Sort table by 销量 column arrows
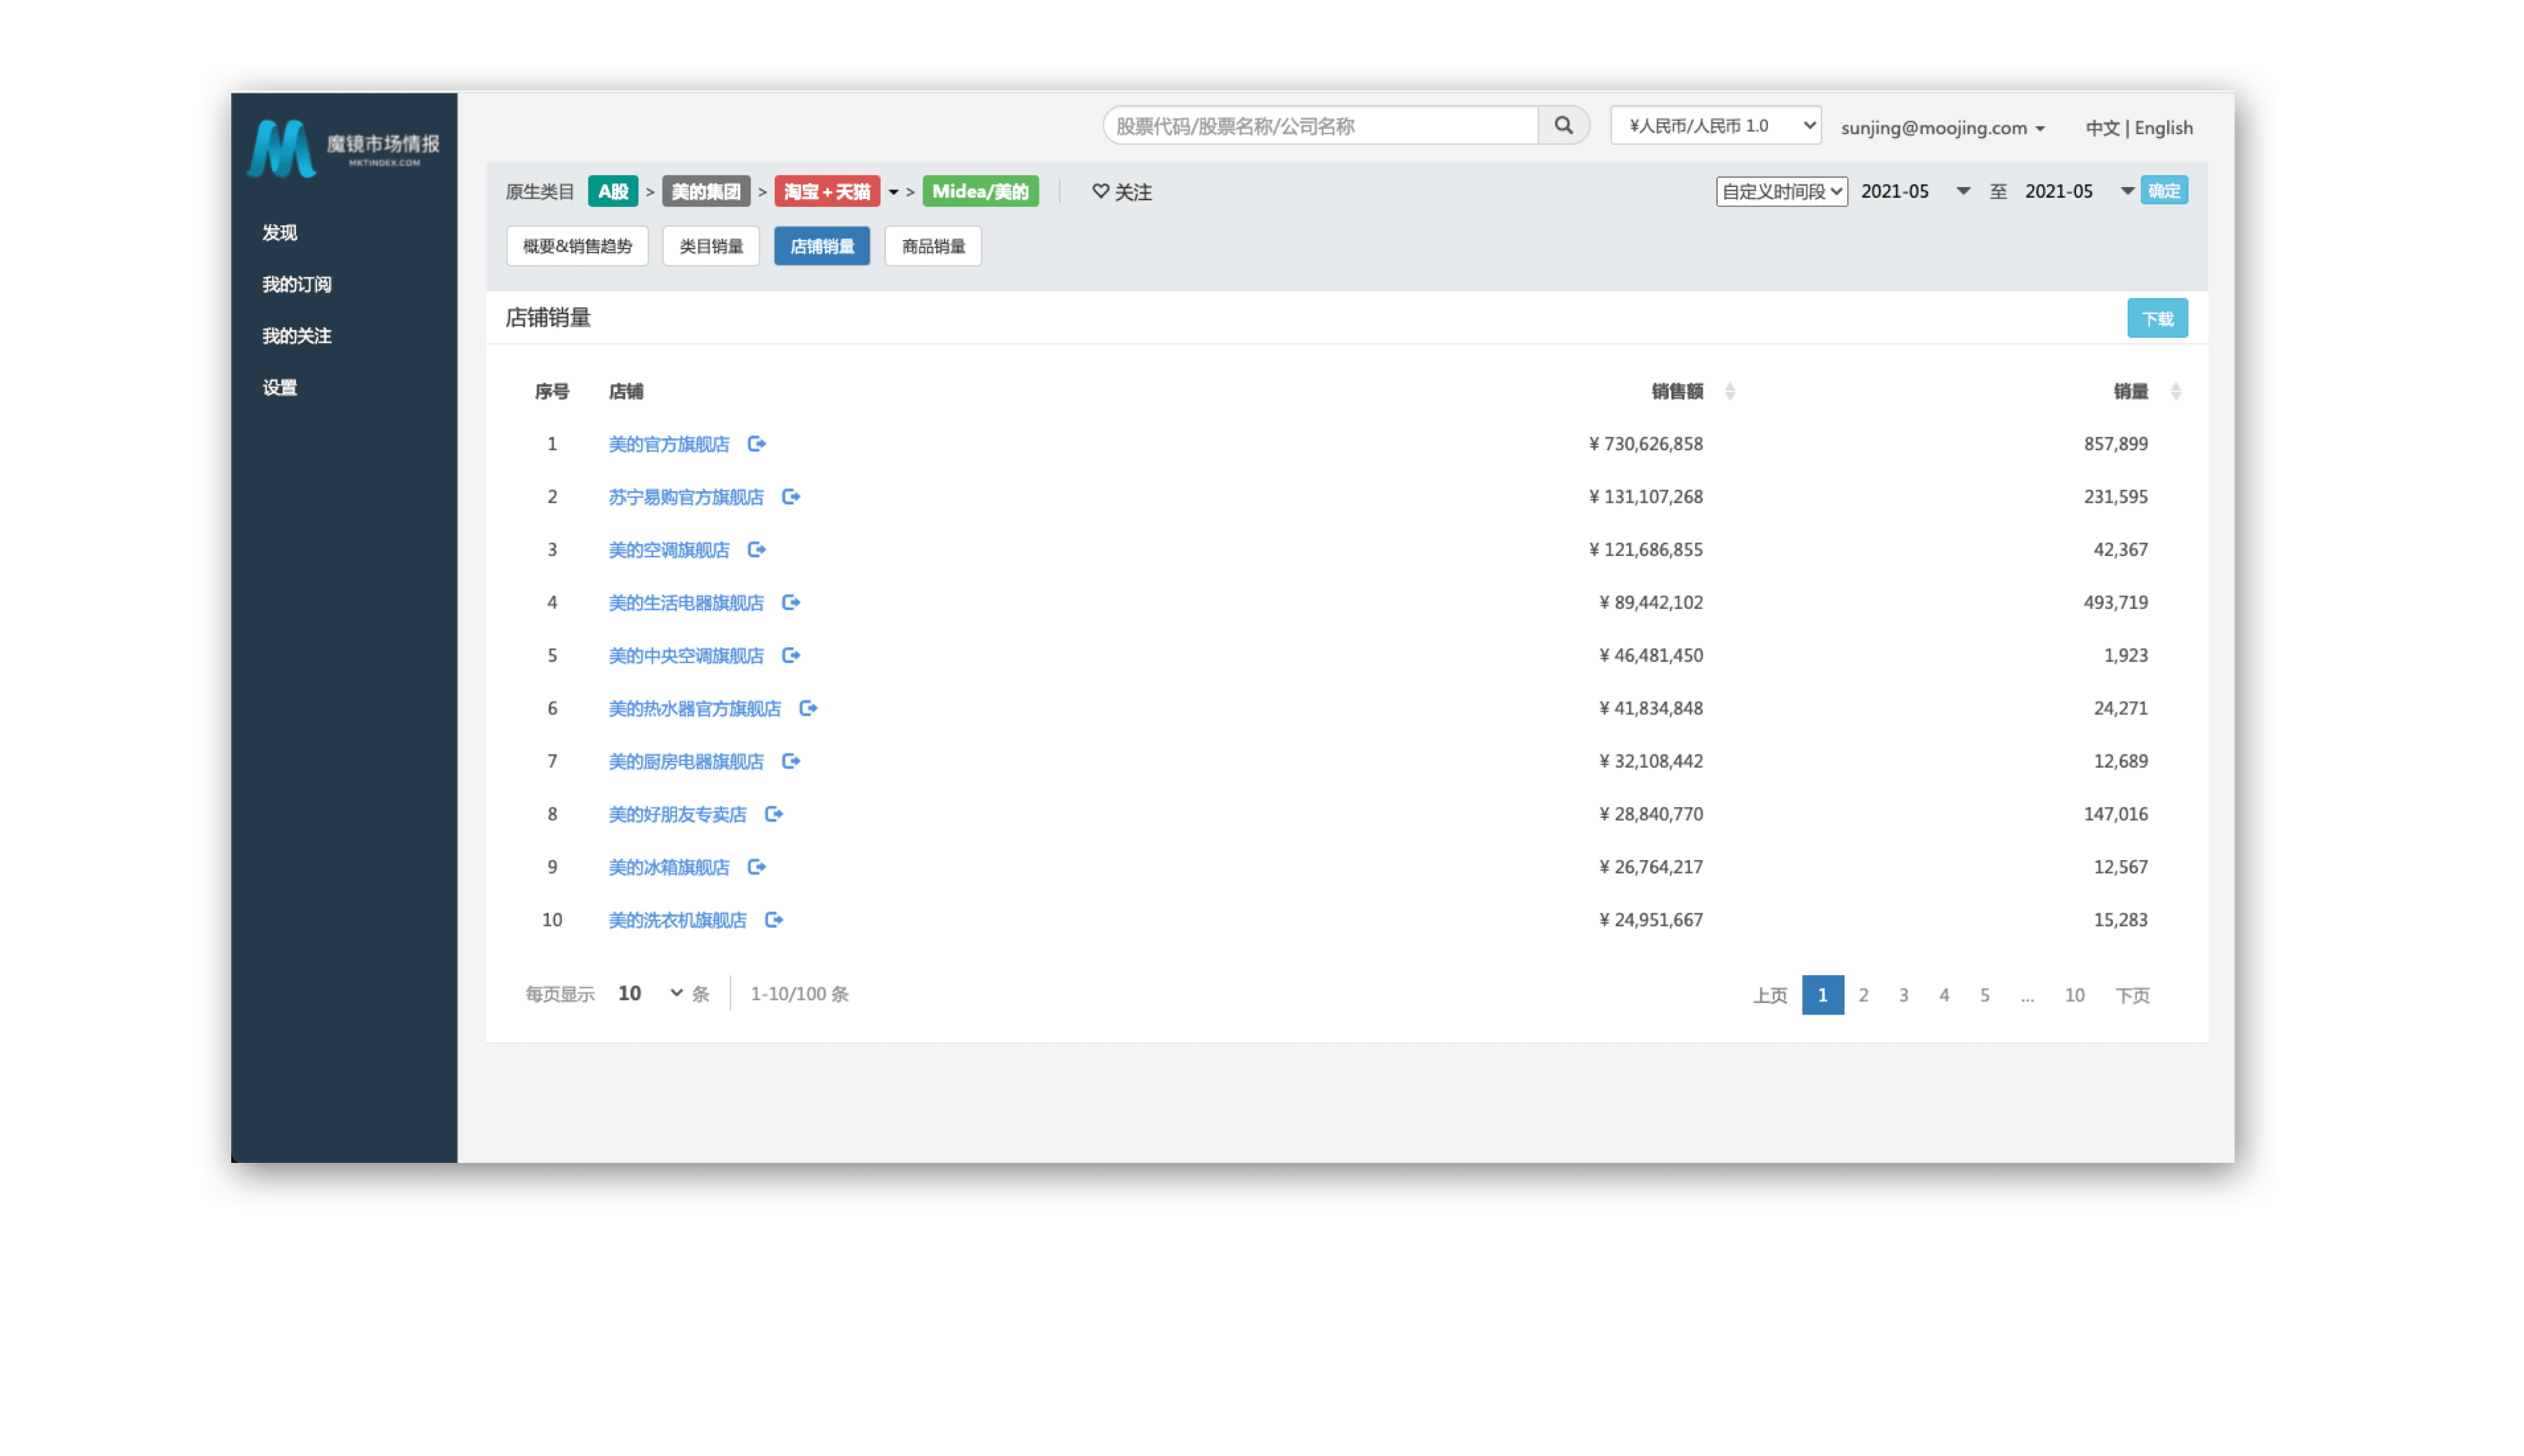The image size is (2524, 1456). tap(2175, 392)
